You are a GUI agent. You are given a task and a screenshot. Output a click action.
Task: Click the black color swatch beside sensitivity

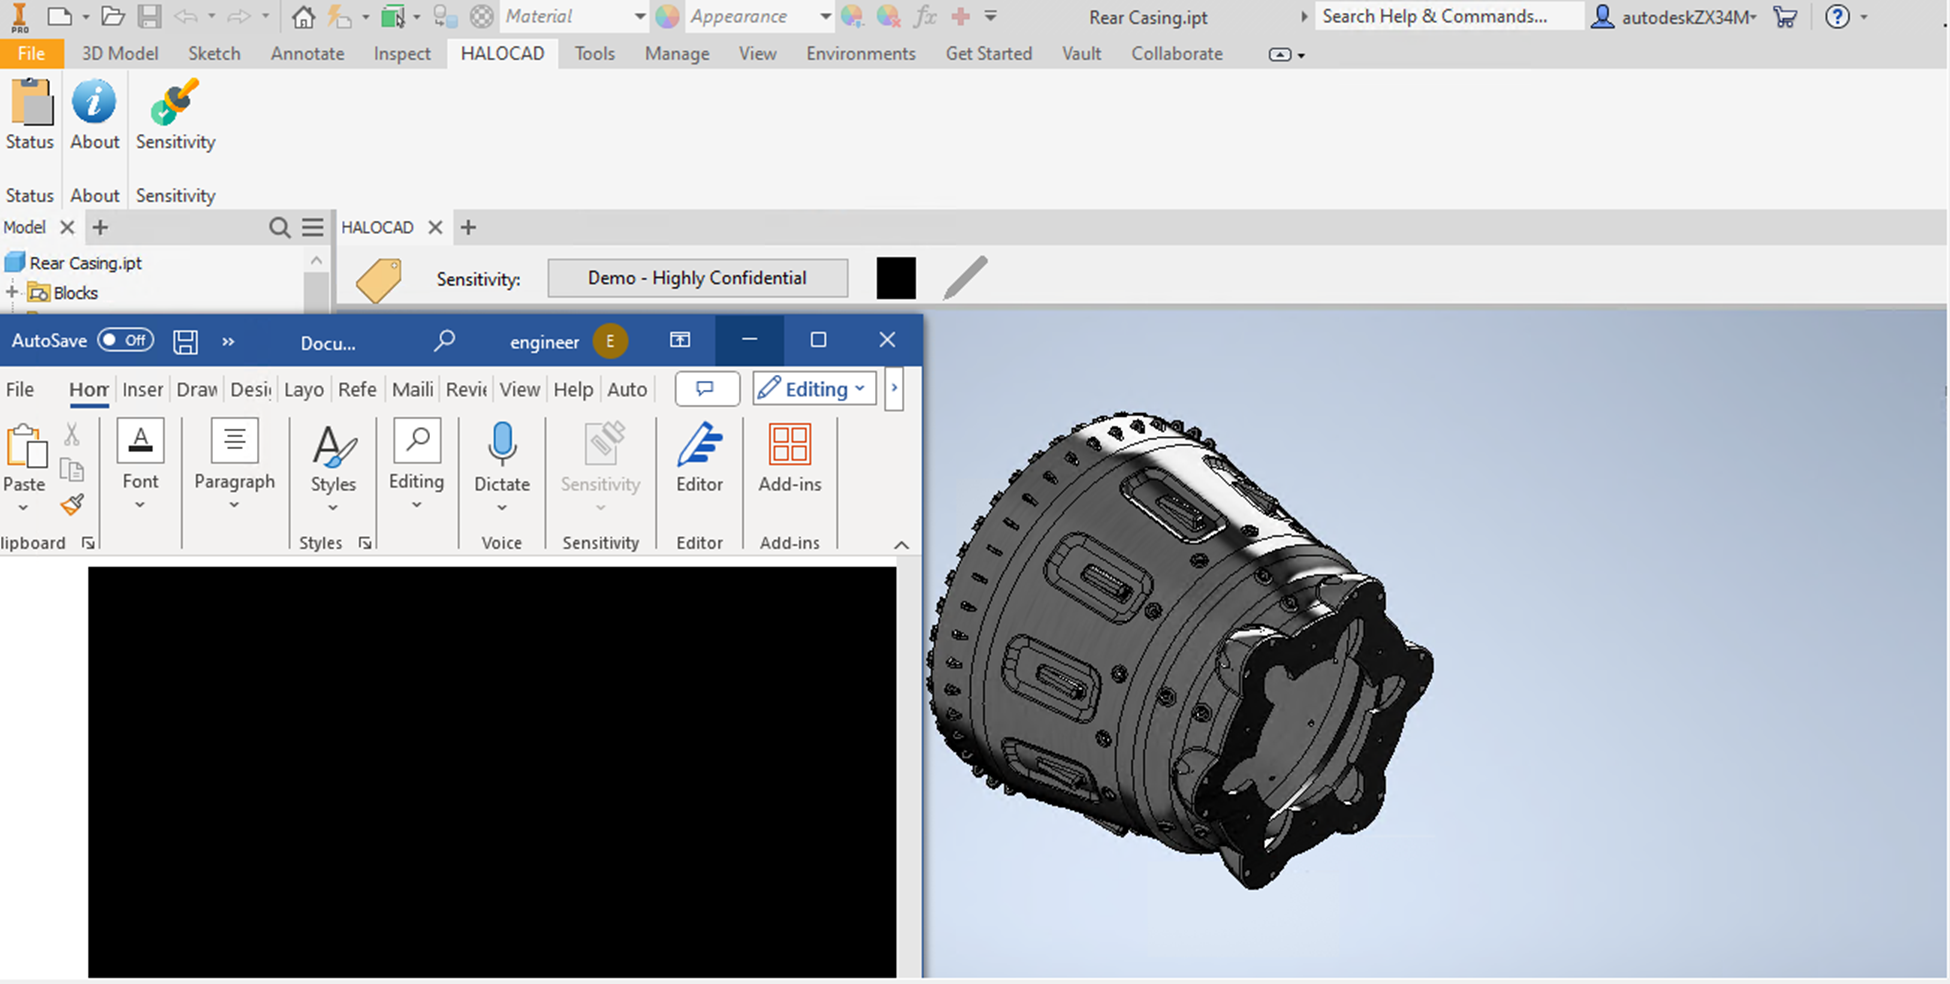click(x=896, y=278)
